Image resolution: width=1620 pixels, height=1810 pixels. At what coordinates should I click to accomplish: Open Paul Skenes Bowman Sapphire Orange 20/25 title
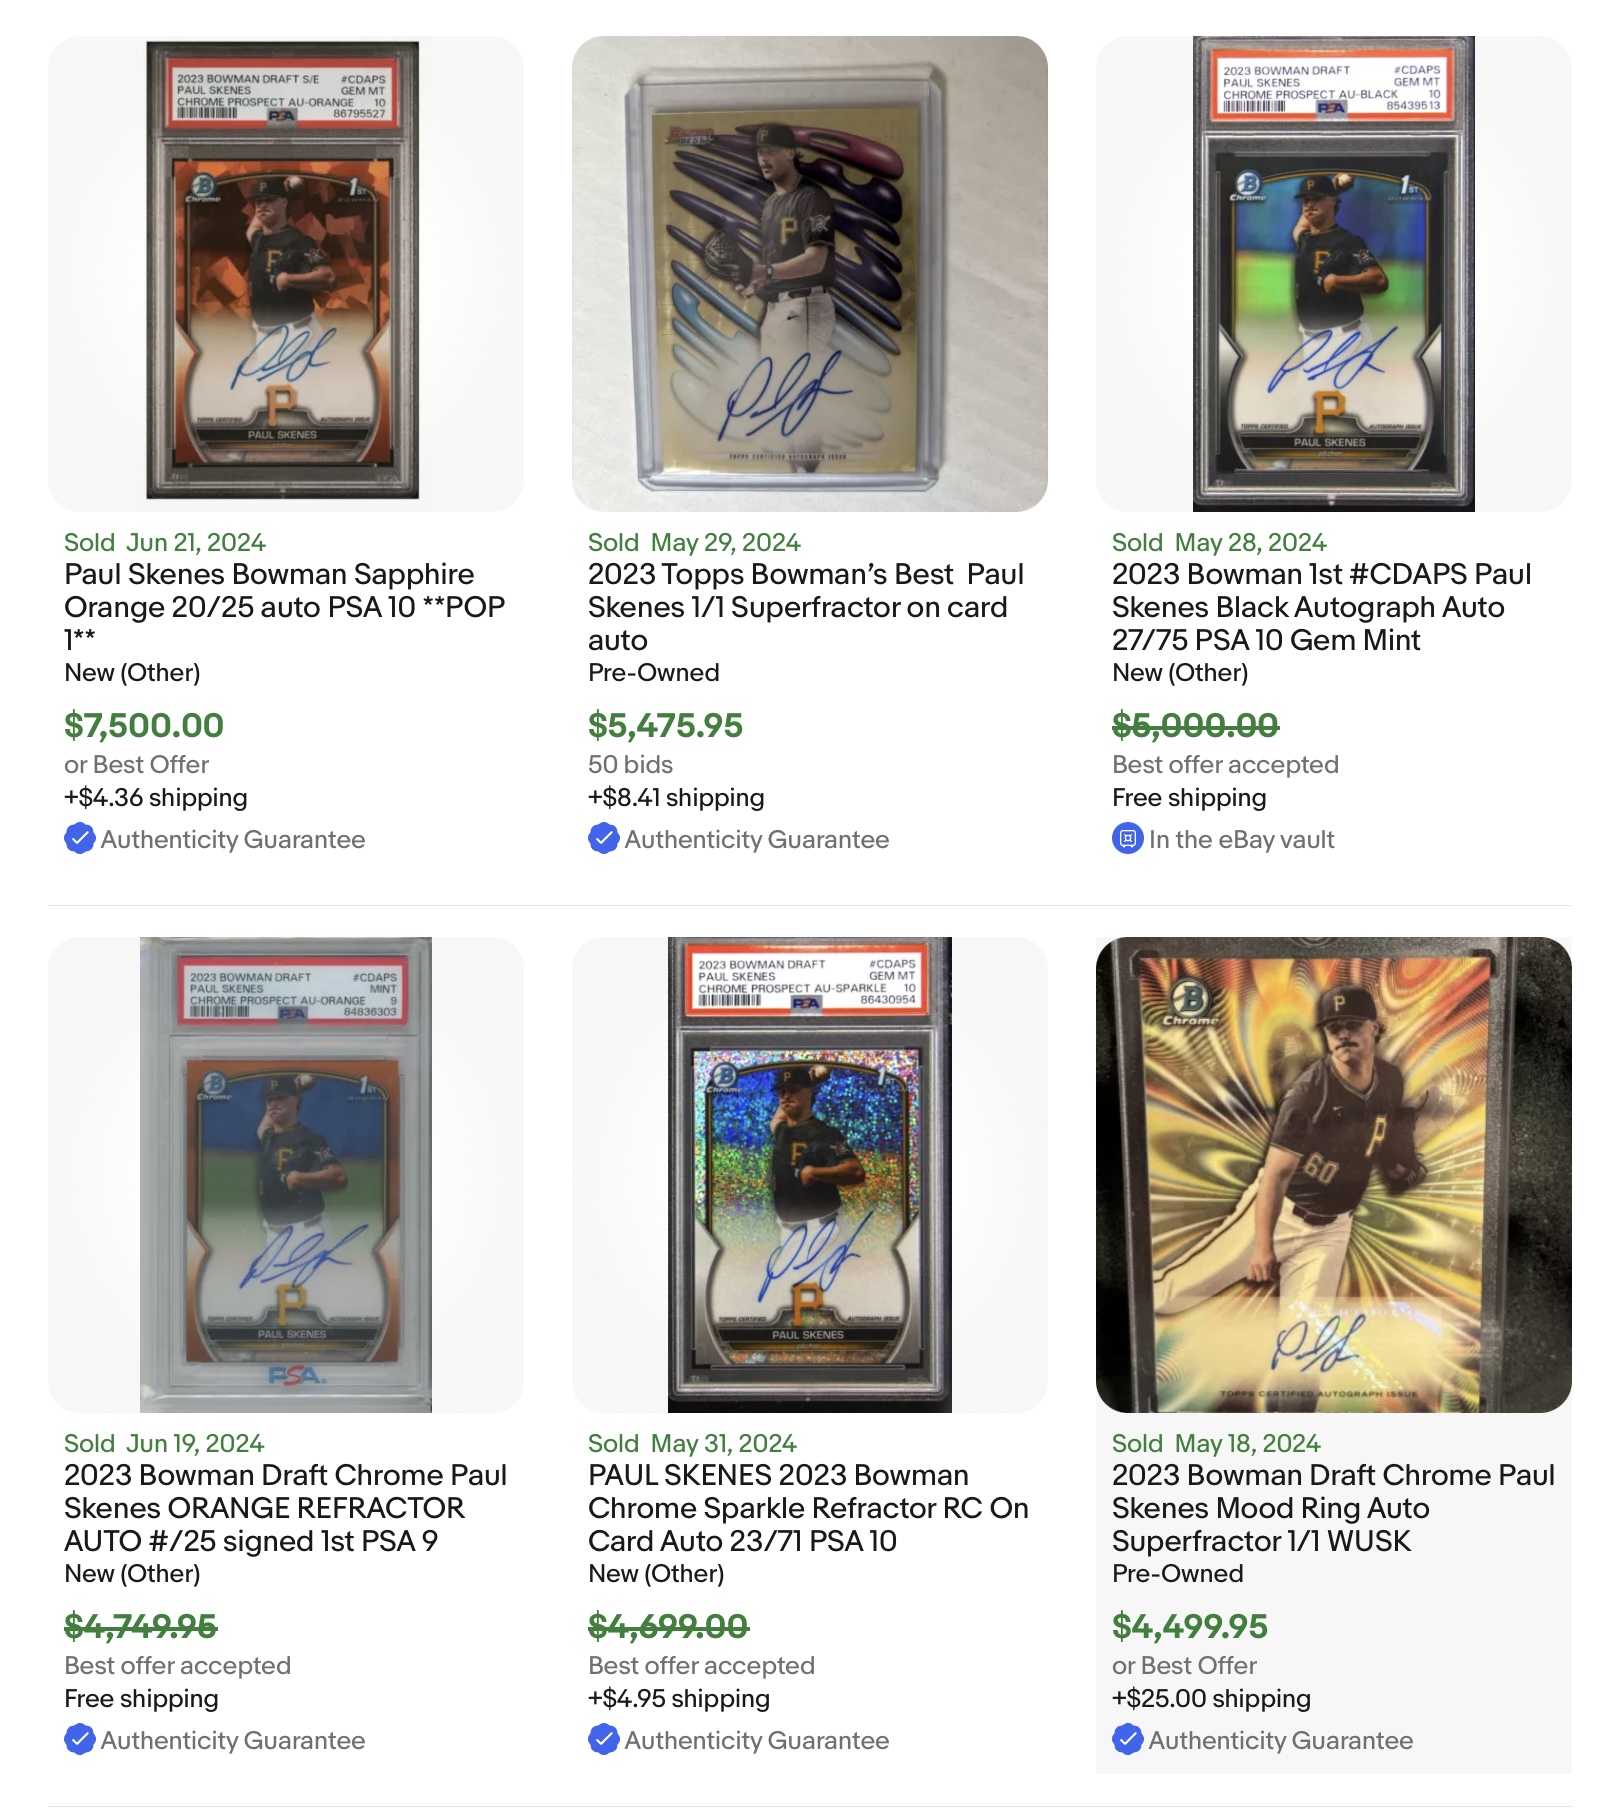coord(285,607)
